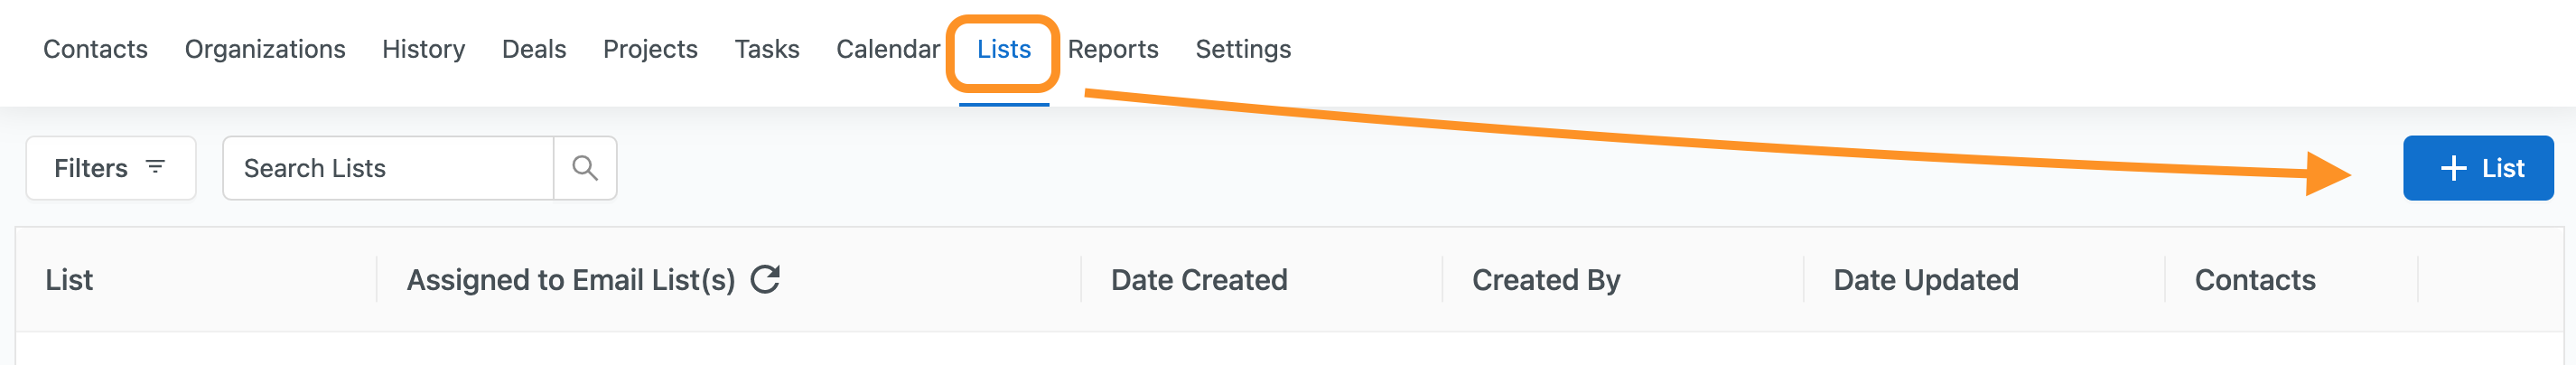Screen dimensions: 2576x365
Task: View the Calendar tab
Action: click(x=888, y=49)
